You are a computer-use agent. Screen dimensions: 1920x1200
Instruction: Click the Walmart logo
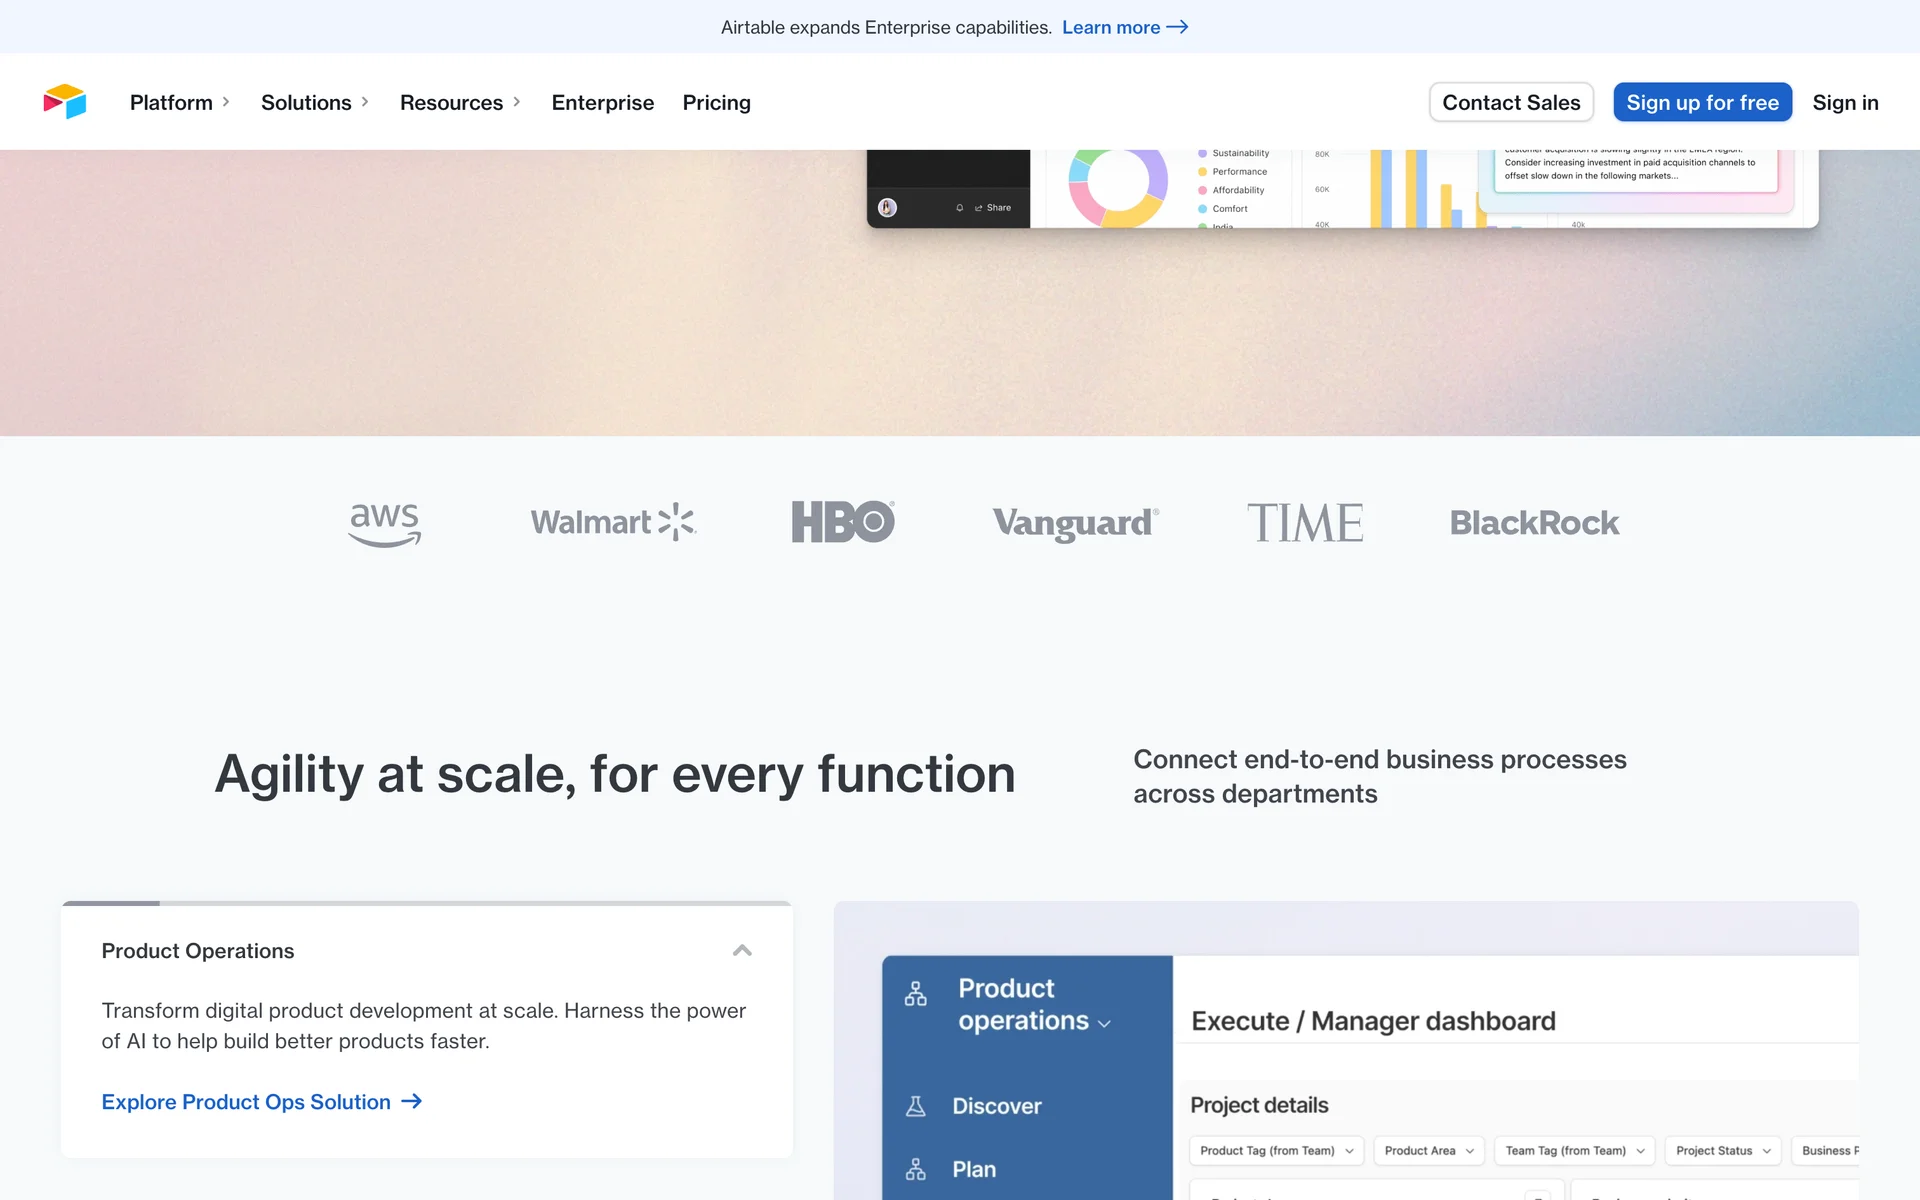click(x=613, y=522)
